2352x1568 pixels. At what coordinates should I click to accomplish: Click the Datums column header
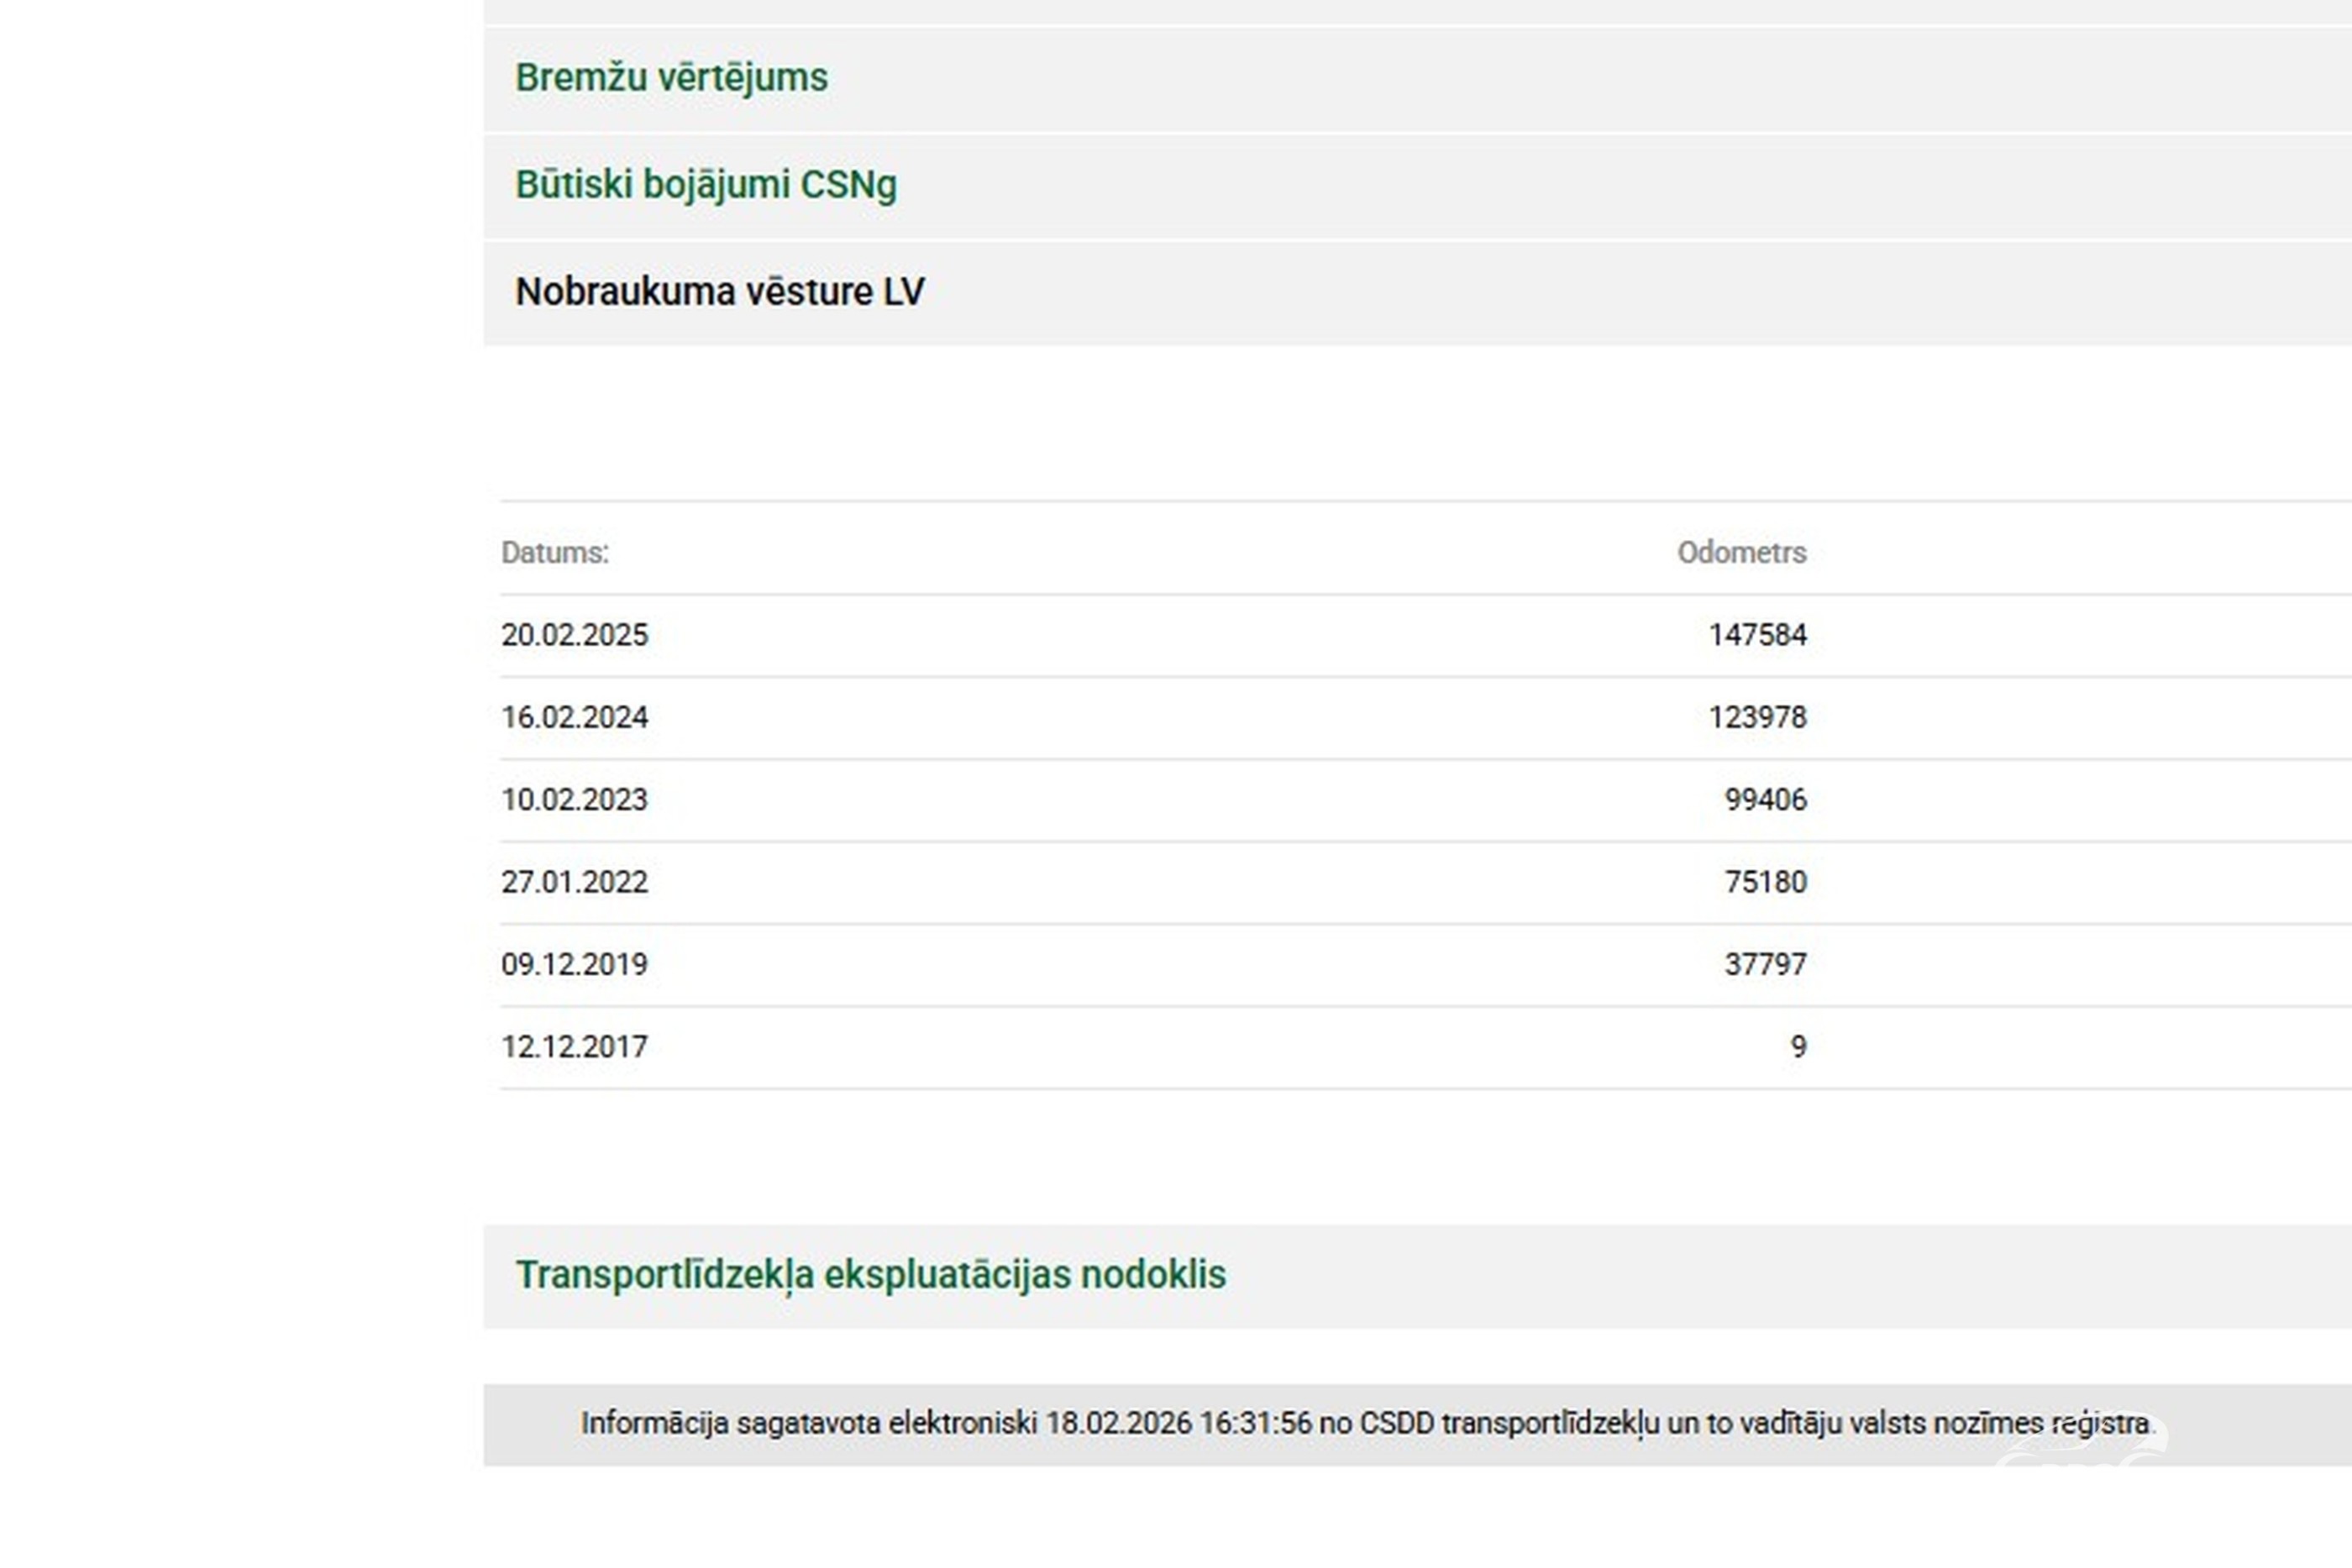(555, 552)
